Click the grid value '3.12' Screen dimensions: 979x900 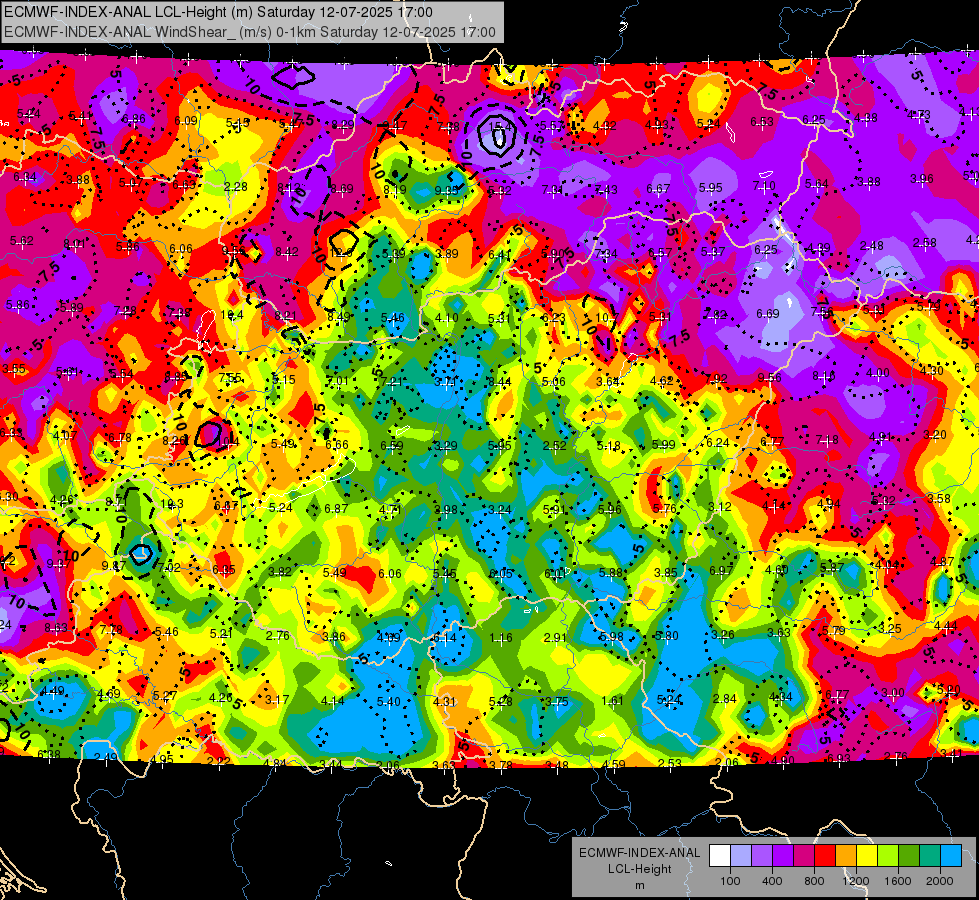[x=719, y=507]
